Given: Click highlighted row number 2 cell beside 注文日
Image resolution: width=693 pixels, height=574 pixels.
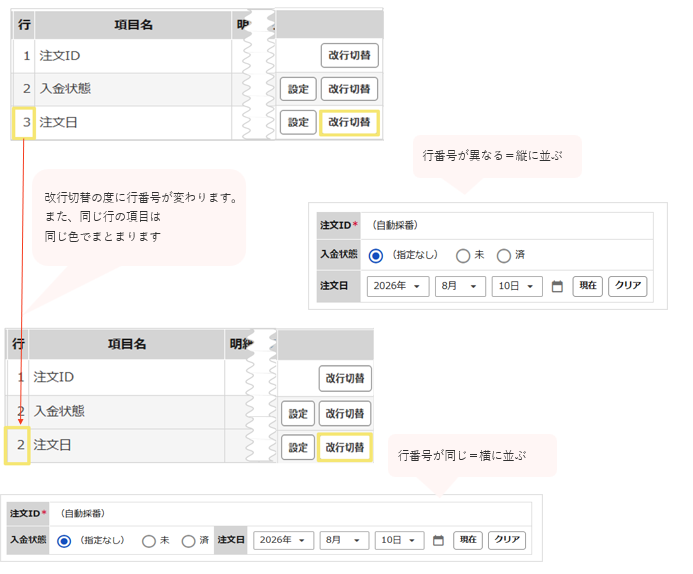Looking at the screenshot, I should point(17,445).
